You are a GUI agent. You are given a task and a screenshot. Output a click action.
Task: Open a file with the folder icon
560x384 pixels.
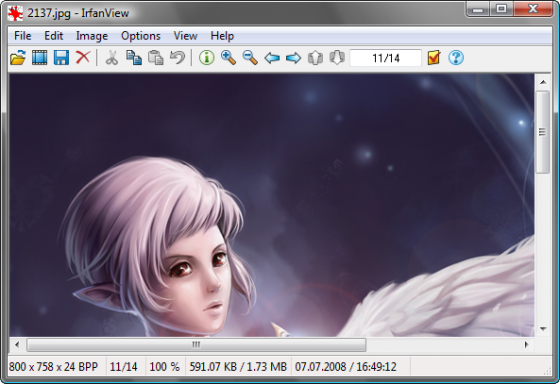(18, 58)
